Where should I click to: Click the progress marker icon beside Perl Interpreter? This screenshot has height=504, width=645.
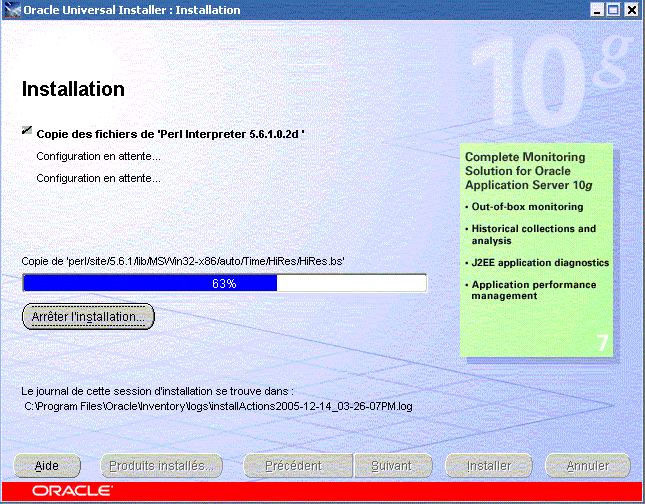pos(26,130)
